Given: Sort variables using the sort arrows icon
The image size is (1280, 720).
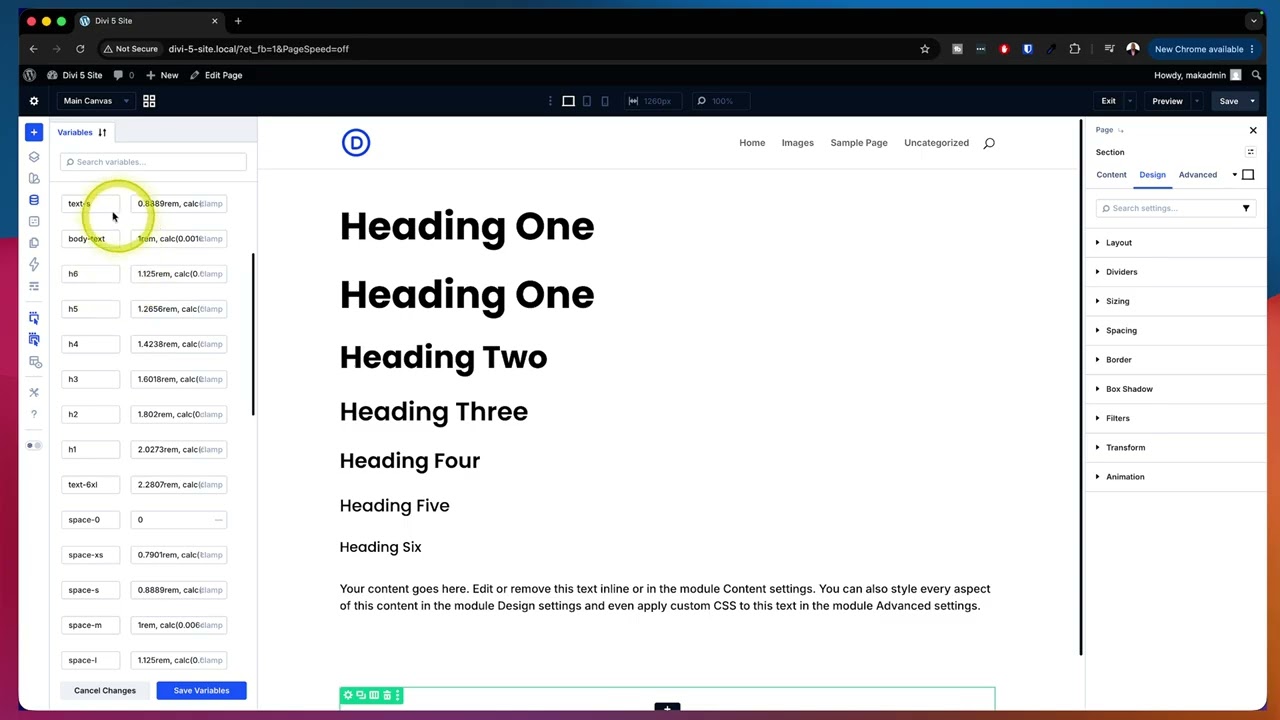Looking at the screenshot, I should (x=102, y=132).
